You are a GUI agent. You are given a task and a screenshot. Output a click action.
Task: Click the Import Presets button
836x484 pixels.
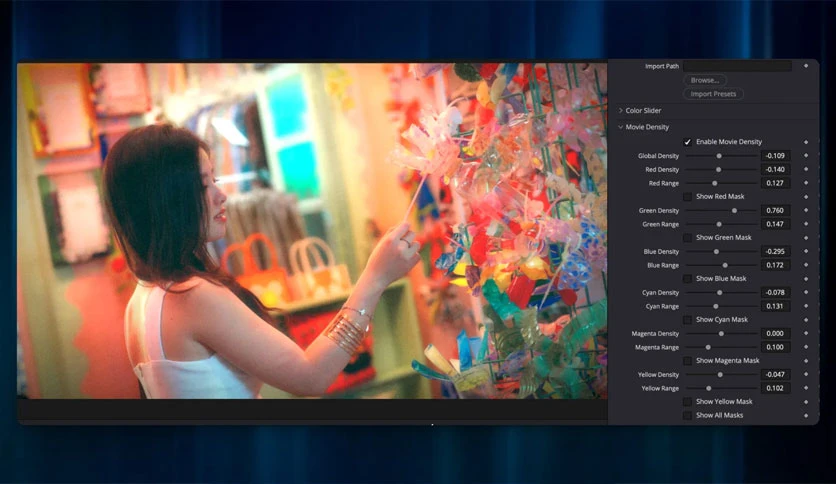pyautogui.click(x=713, y=94)
